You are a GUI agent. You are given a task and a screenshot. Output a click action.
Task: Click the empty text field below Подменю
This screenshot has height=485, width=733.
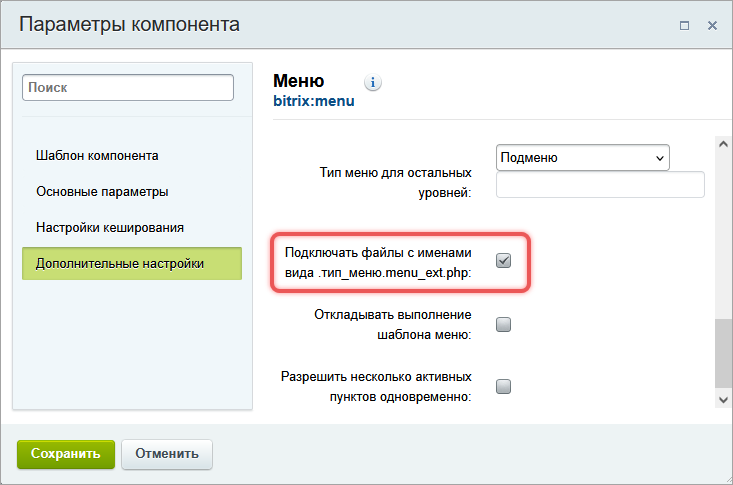(x=600, y=185)
